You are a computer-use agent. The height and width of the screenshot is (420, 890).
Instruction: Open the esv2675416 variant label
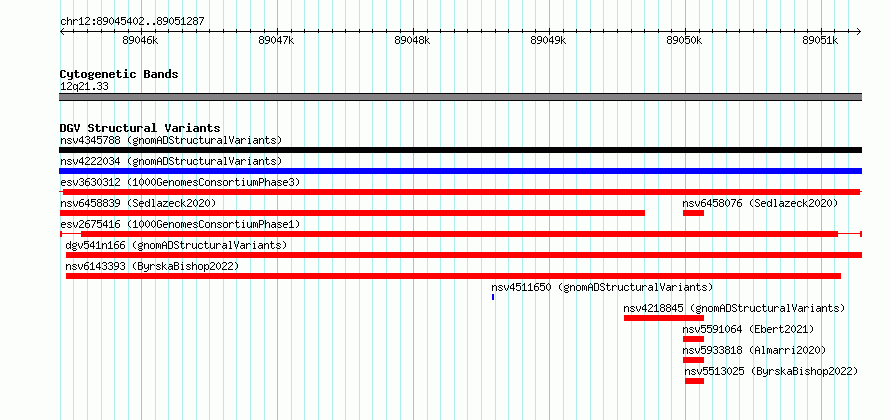[180, 224]
